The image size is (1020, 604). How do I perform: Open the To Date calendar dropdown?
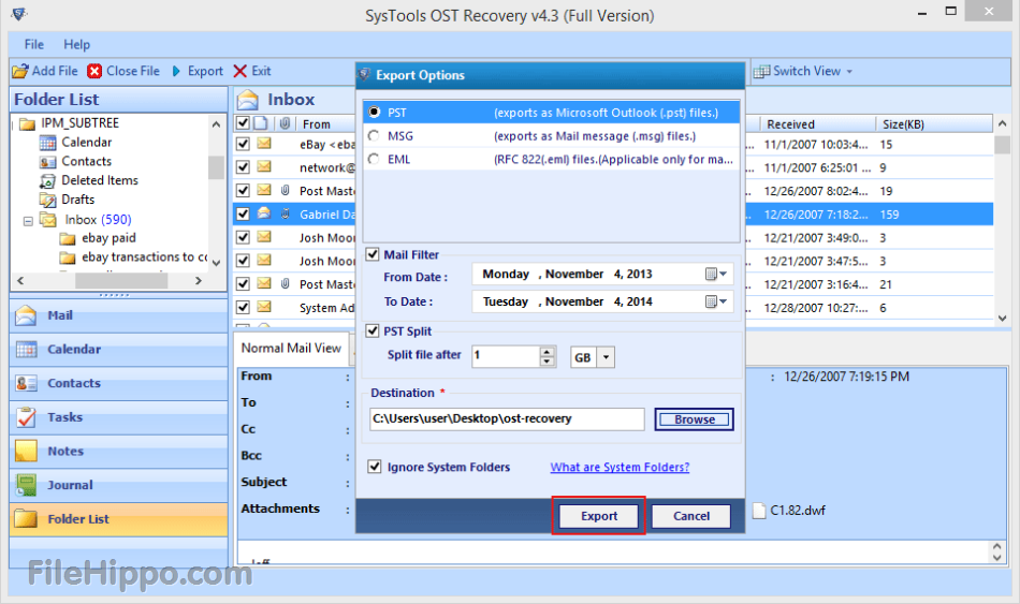716,302
